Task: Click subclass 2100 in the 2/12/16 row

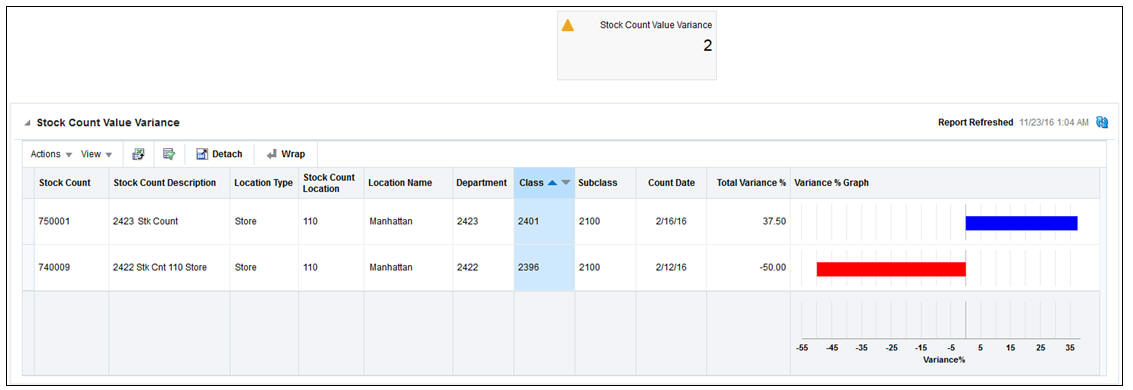Action: (x=590, y=267)
